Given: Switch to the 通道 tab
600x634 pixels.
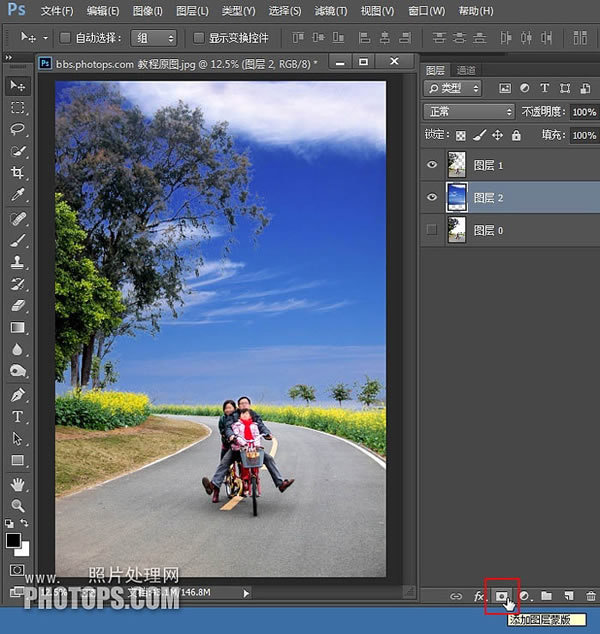Looking at the screenshot, I should point(466,70).
